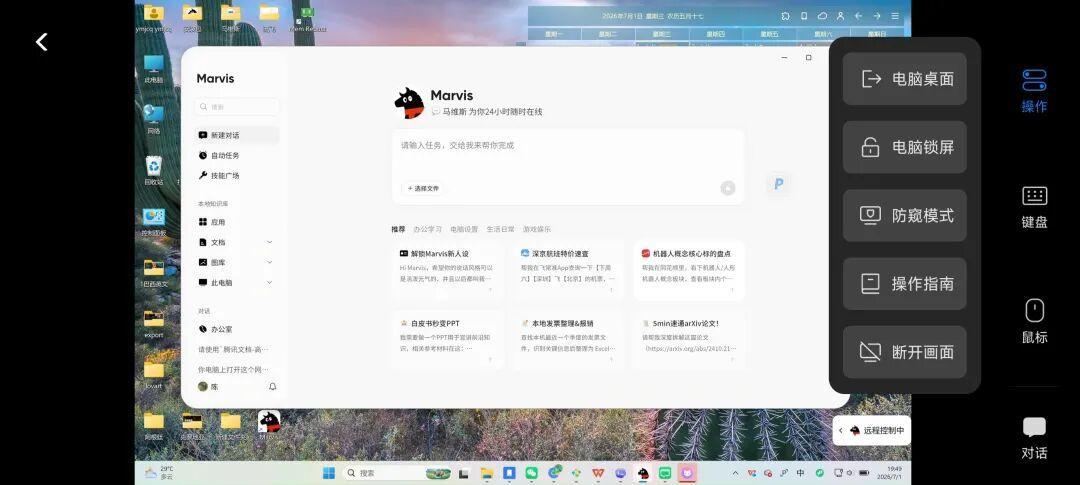Open the 陈 user profile
The image size is (1080, 485).
coord(208,386)
